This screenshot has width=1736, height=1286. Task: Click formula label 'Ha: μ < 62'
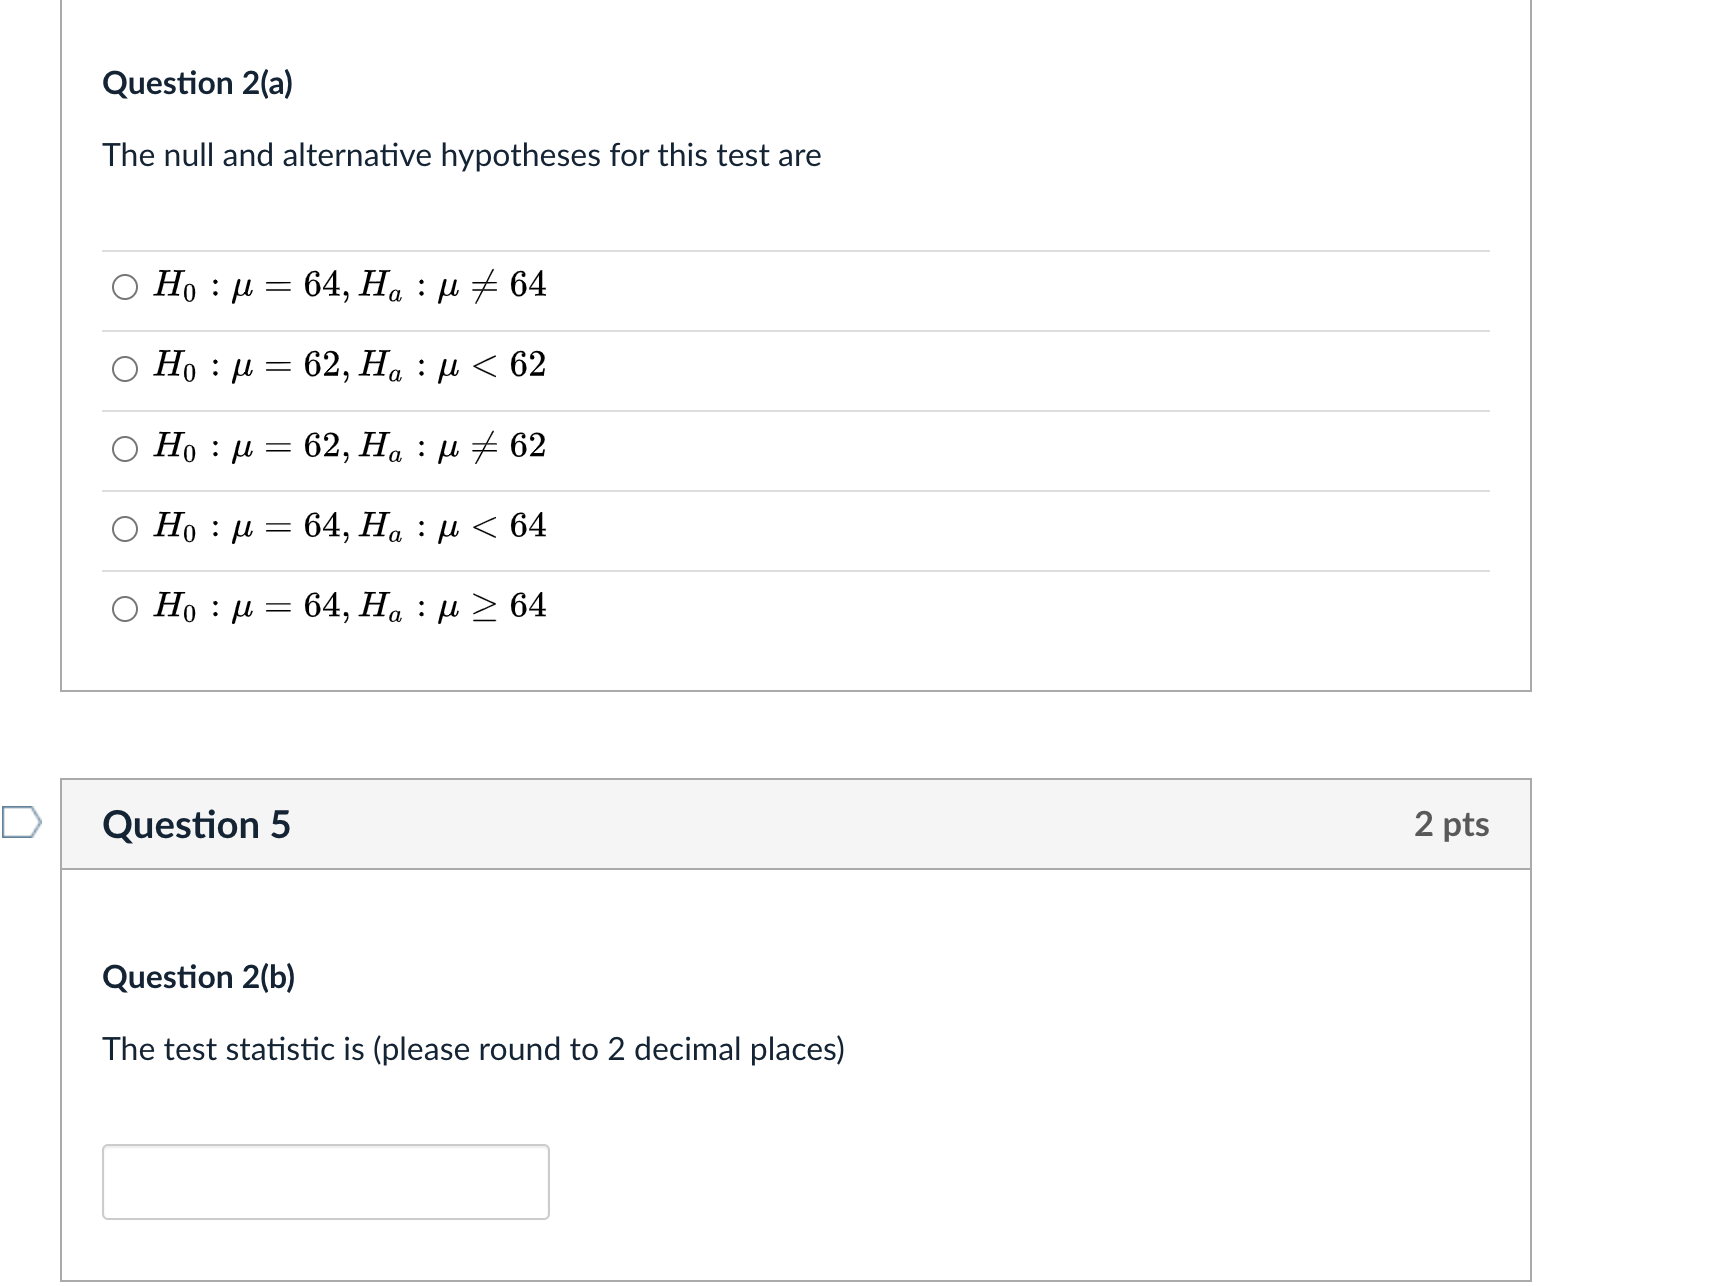tap(452, 366)
